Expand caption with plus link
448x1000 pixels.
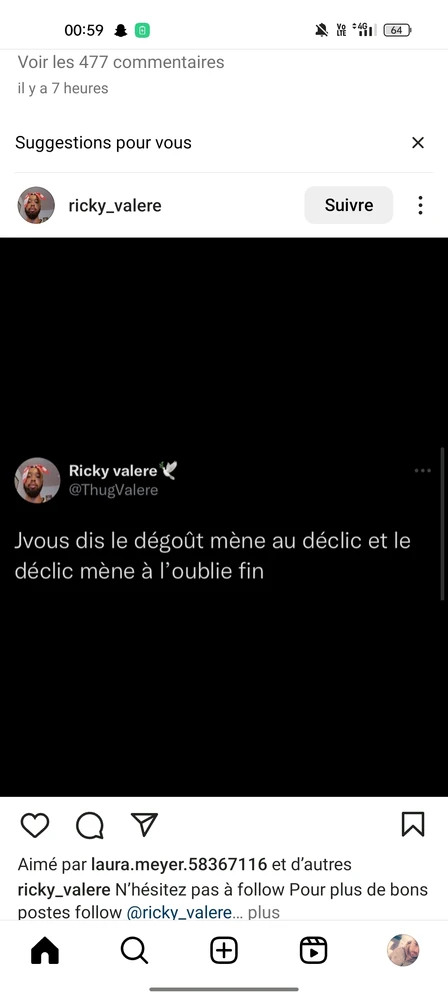pyautogui.click(x=264, y=912)
